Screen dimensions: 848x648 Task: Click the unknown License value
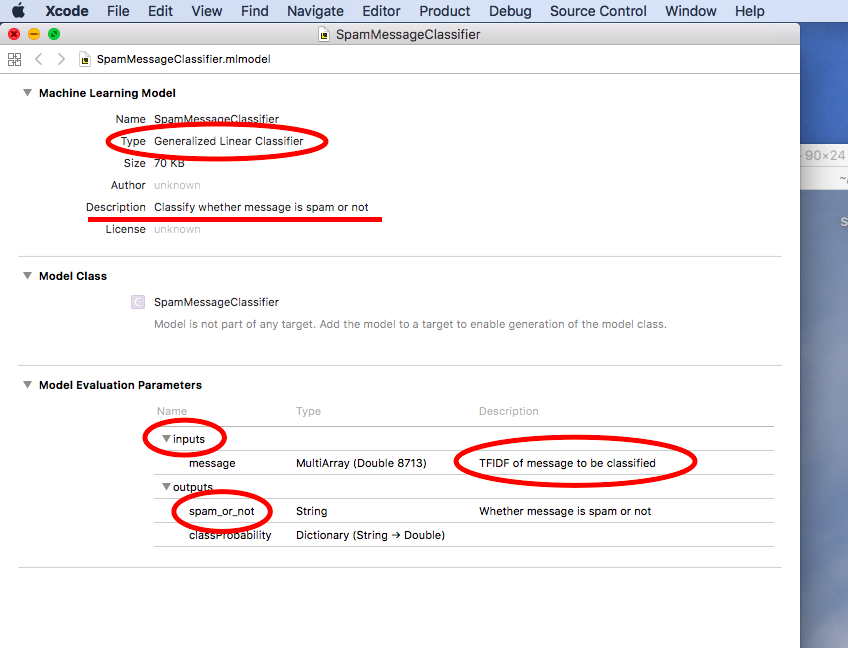pos(177,229)
